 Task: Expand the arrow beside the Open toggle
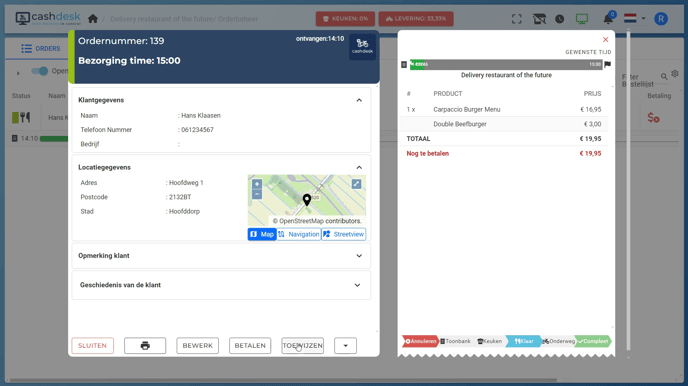(x=18, y=73)
